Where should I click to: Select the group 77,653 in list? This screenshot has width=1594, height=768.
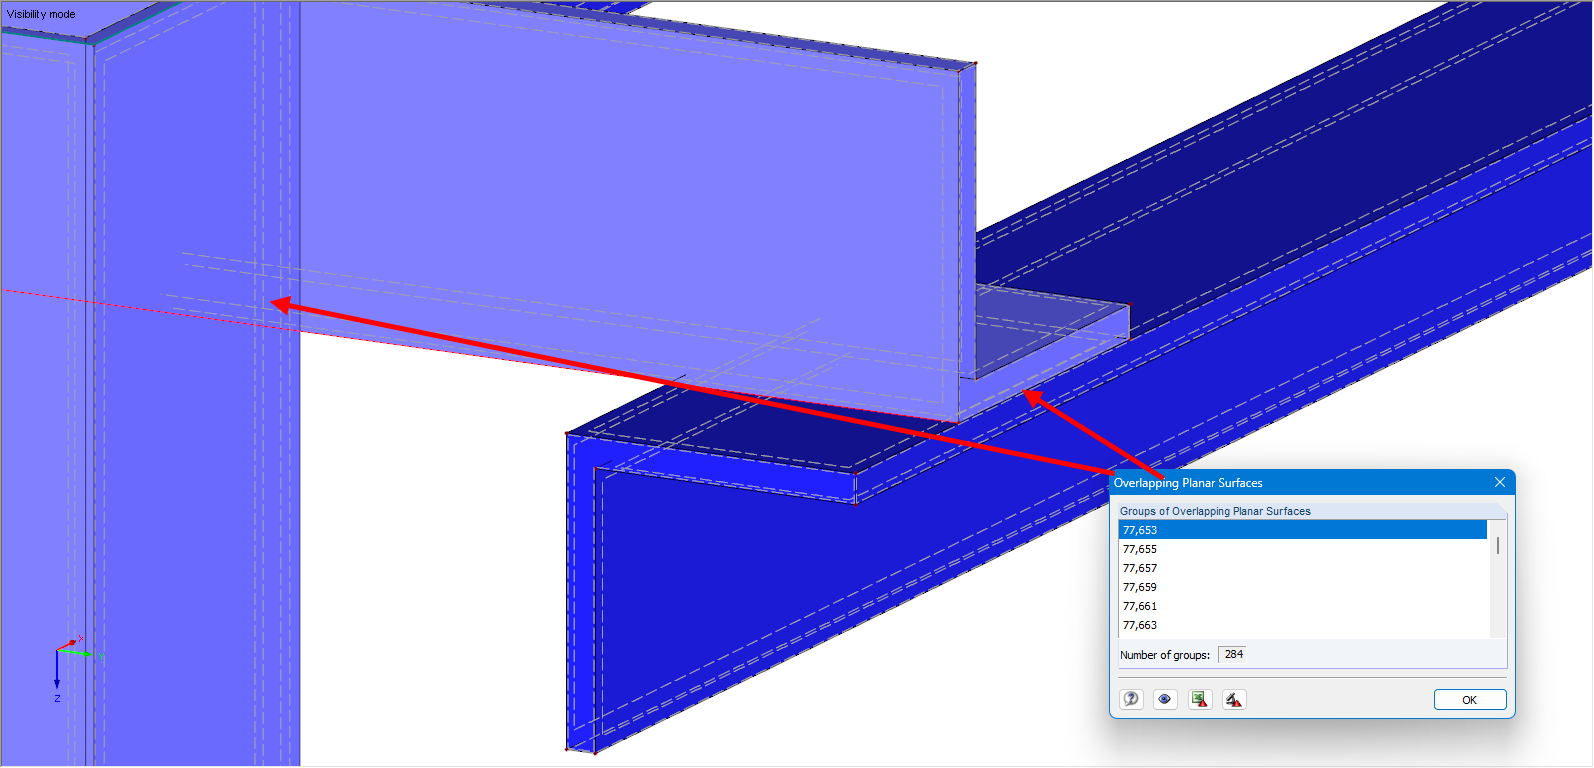(x=1140, y=530)
